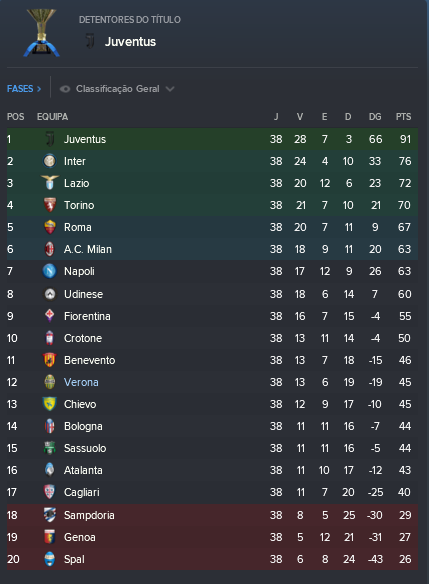
Task: Open the Classificação Geral view dropdown
Action: click(117, 89)
